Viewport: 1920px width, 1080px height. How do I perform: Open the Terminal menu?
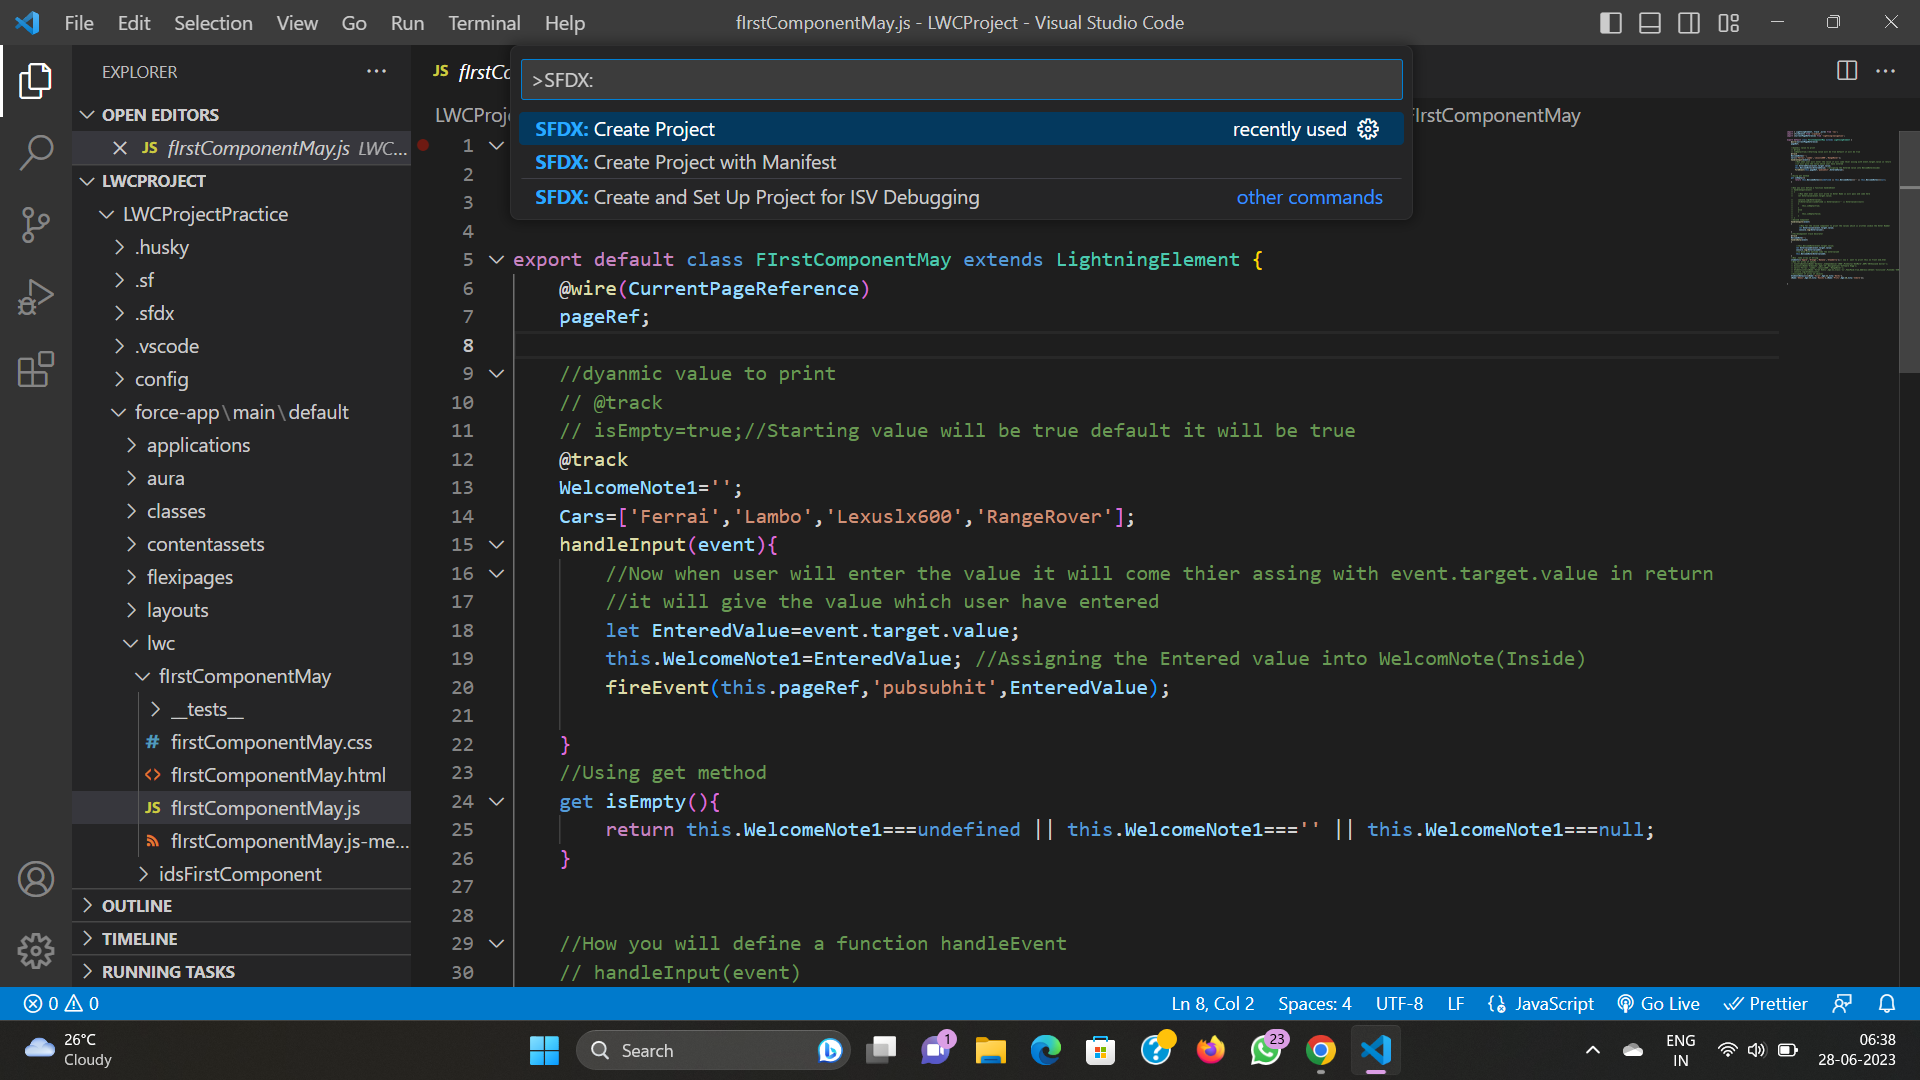(x=484, y=23)
